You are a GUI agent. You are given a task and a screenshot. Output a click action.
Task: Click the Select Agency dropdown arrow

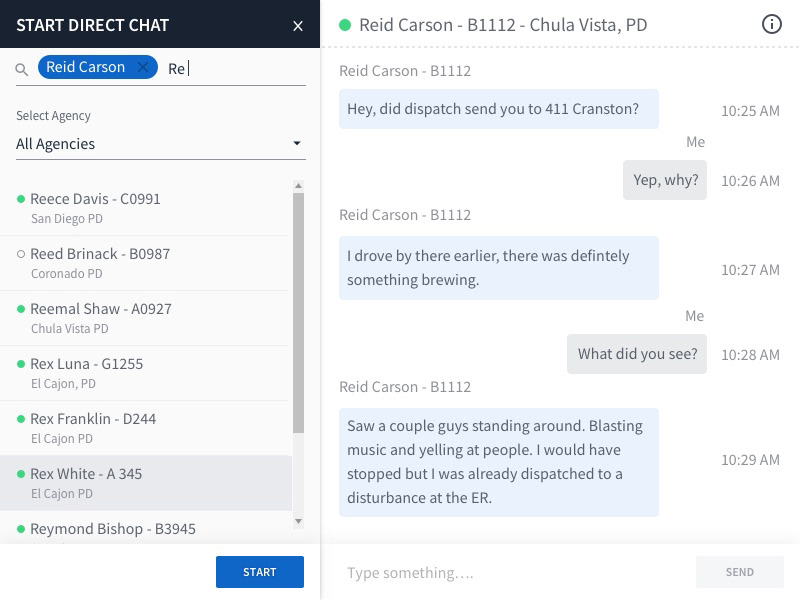(297, 144)
